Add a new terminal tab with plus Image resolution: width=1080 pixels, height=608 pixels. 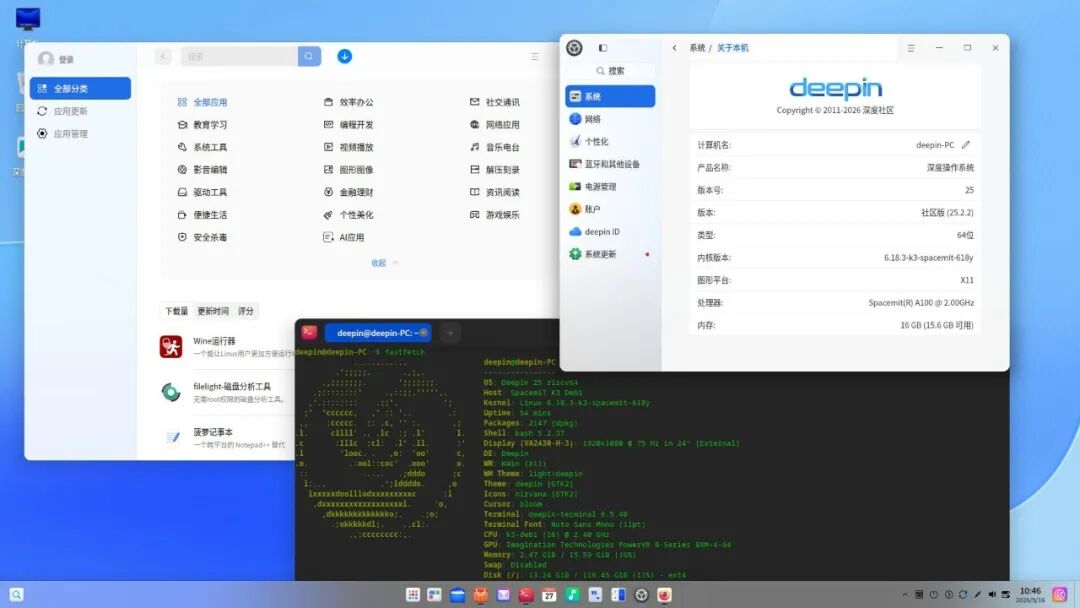pos(450,333)
